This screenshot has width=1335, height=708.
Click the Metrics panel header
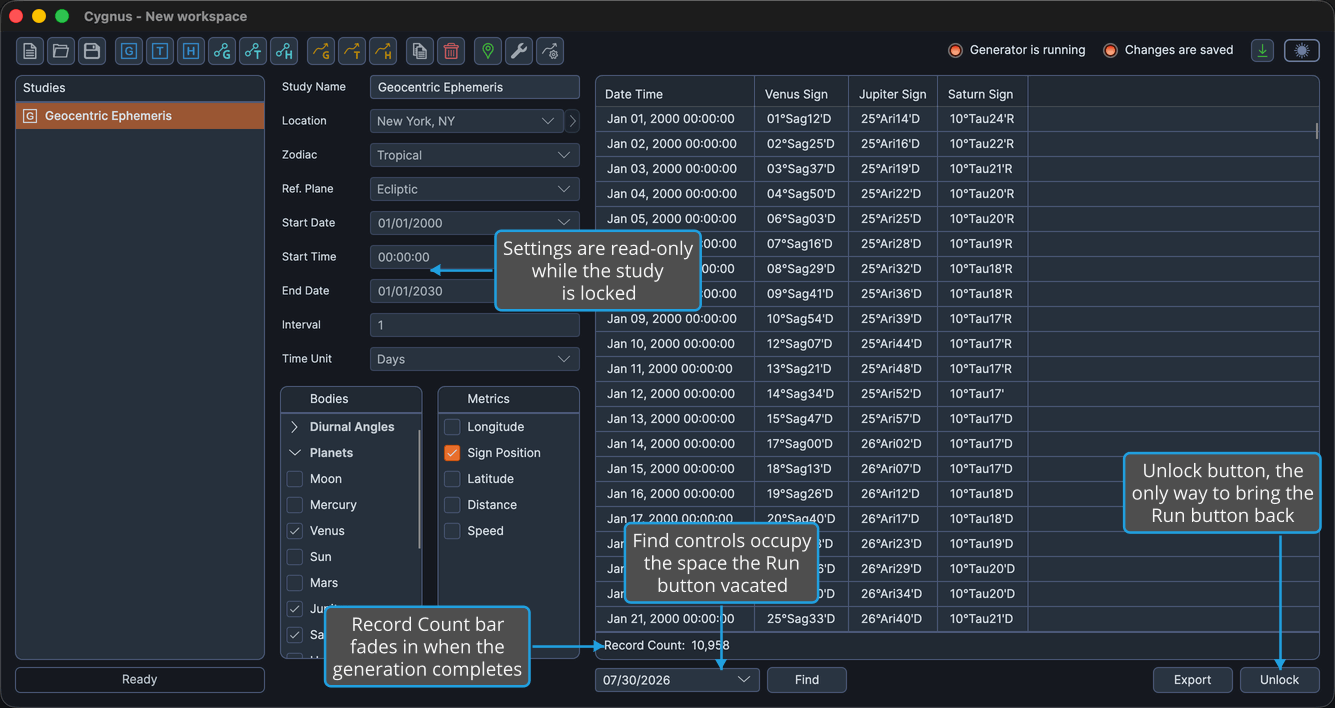pos(509,399)
